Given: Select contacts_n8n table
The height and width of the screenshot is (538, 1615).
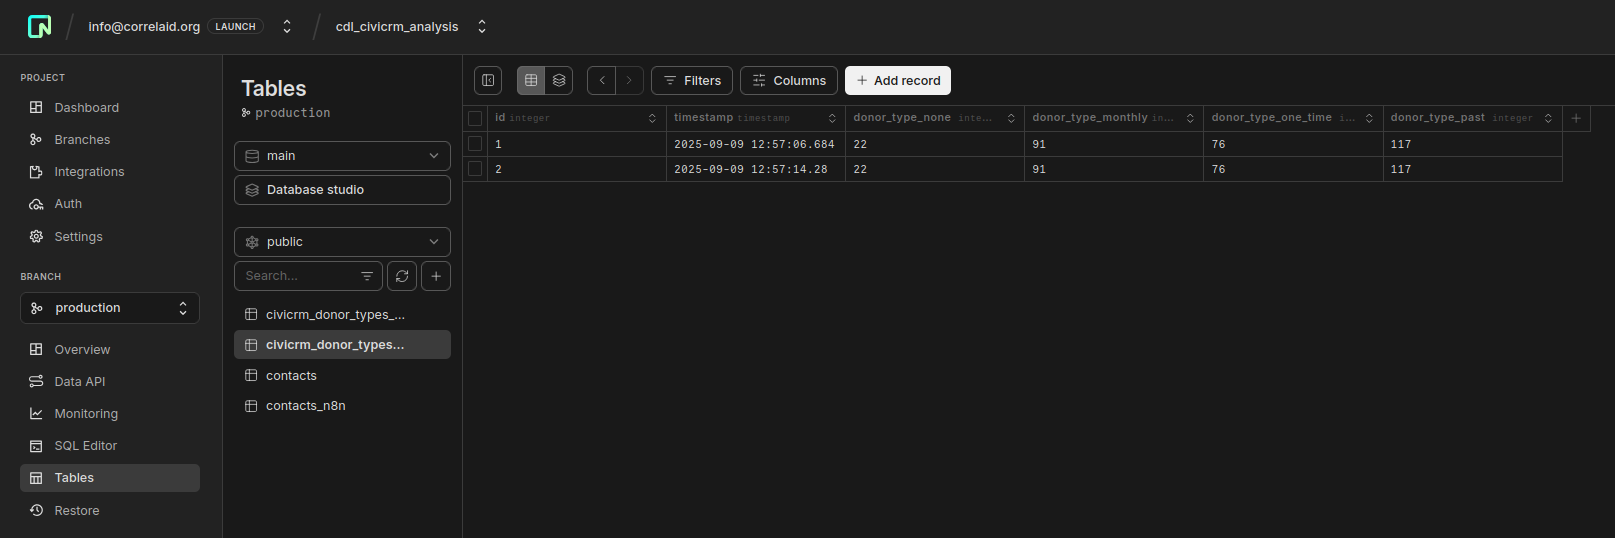Looking at the screenshot, I should coord(305,406).
